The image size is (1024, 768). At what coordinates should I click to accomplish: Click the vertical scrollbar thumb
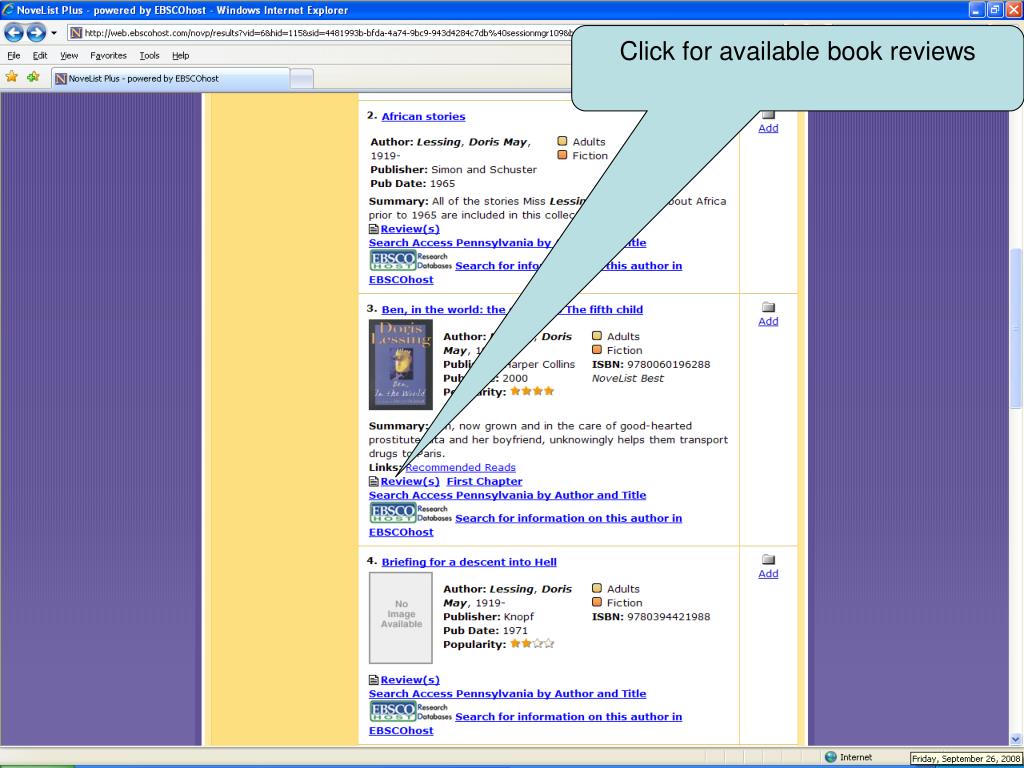click(x=1017, y=329)
